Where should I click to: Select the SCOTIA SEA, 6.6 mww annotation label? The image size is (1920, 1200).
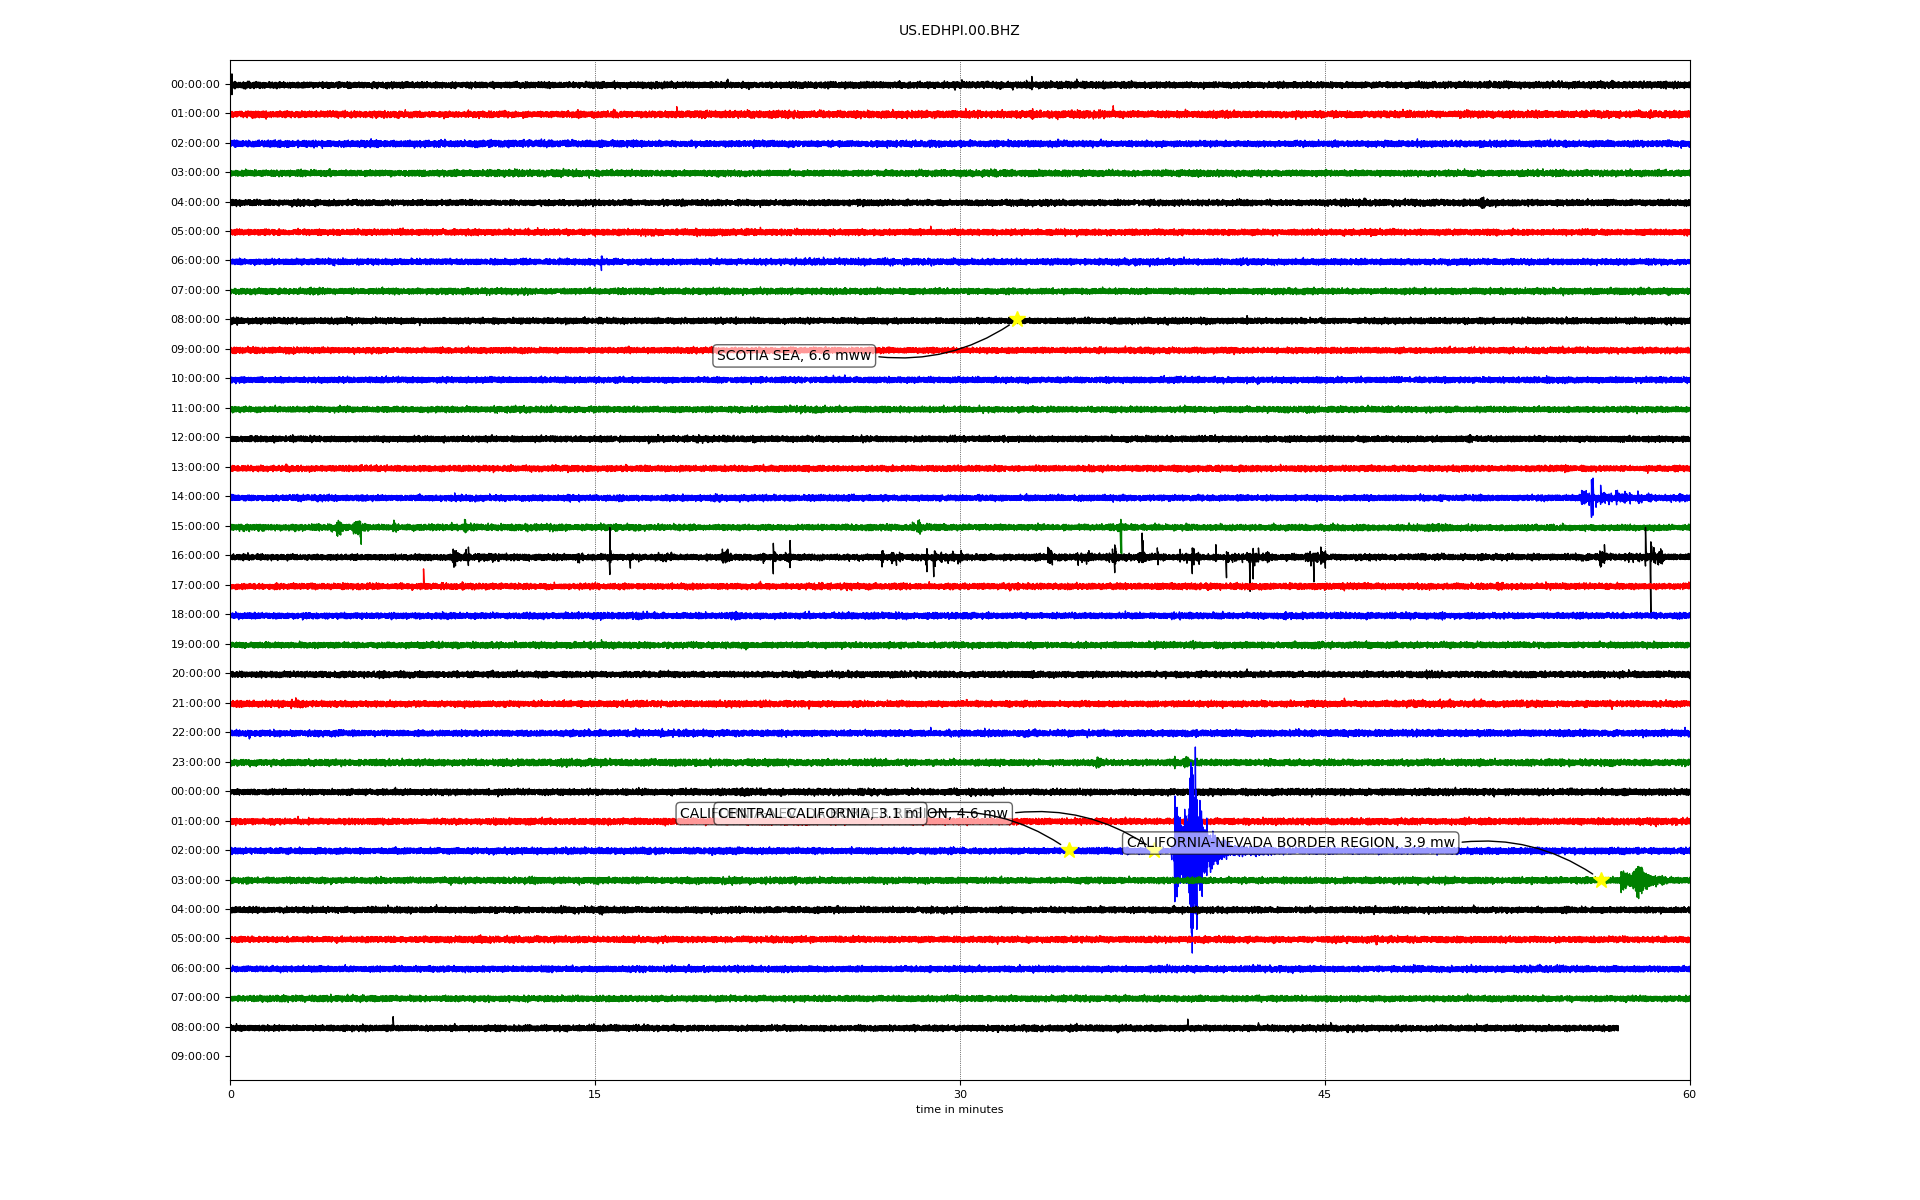794,356
